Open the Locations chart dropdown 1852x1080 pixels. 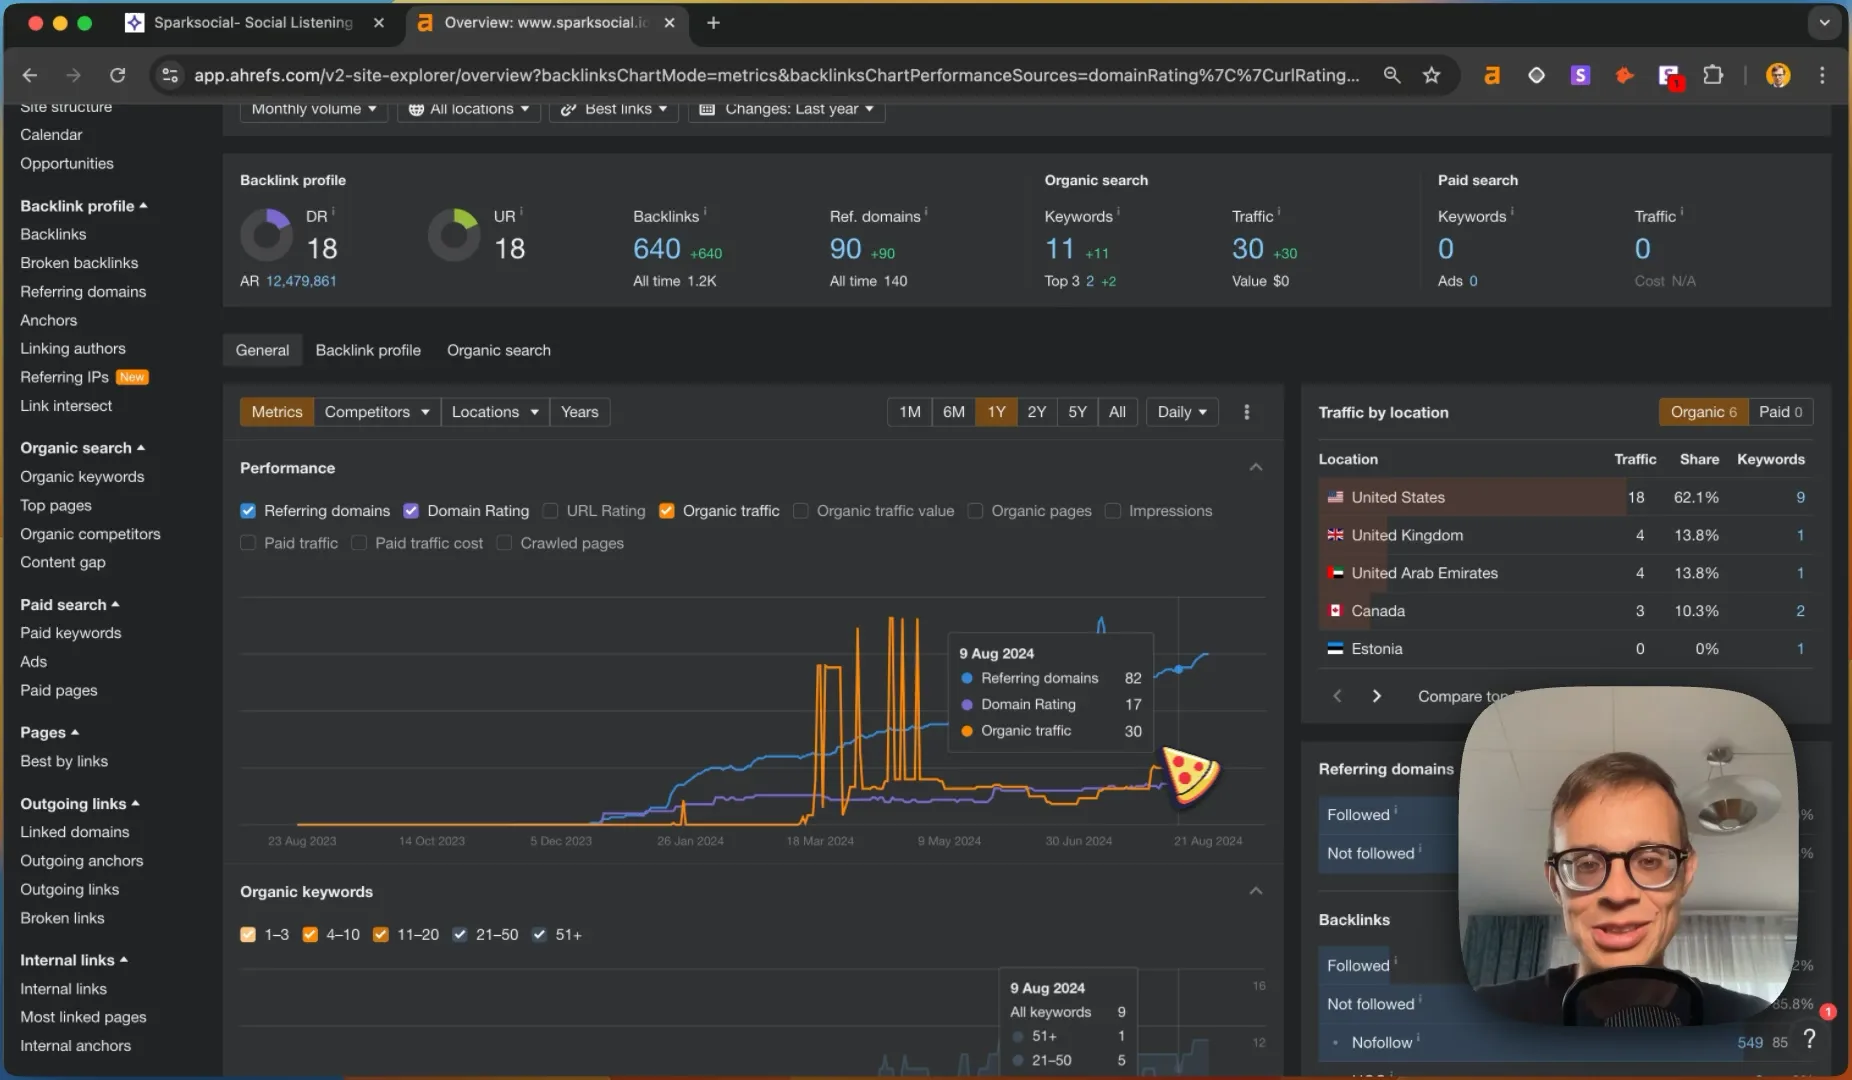click(495, 412)
